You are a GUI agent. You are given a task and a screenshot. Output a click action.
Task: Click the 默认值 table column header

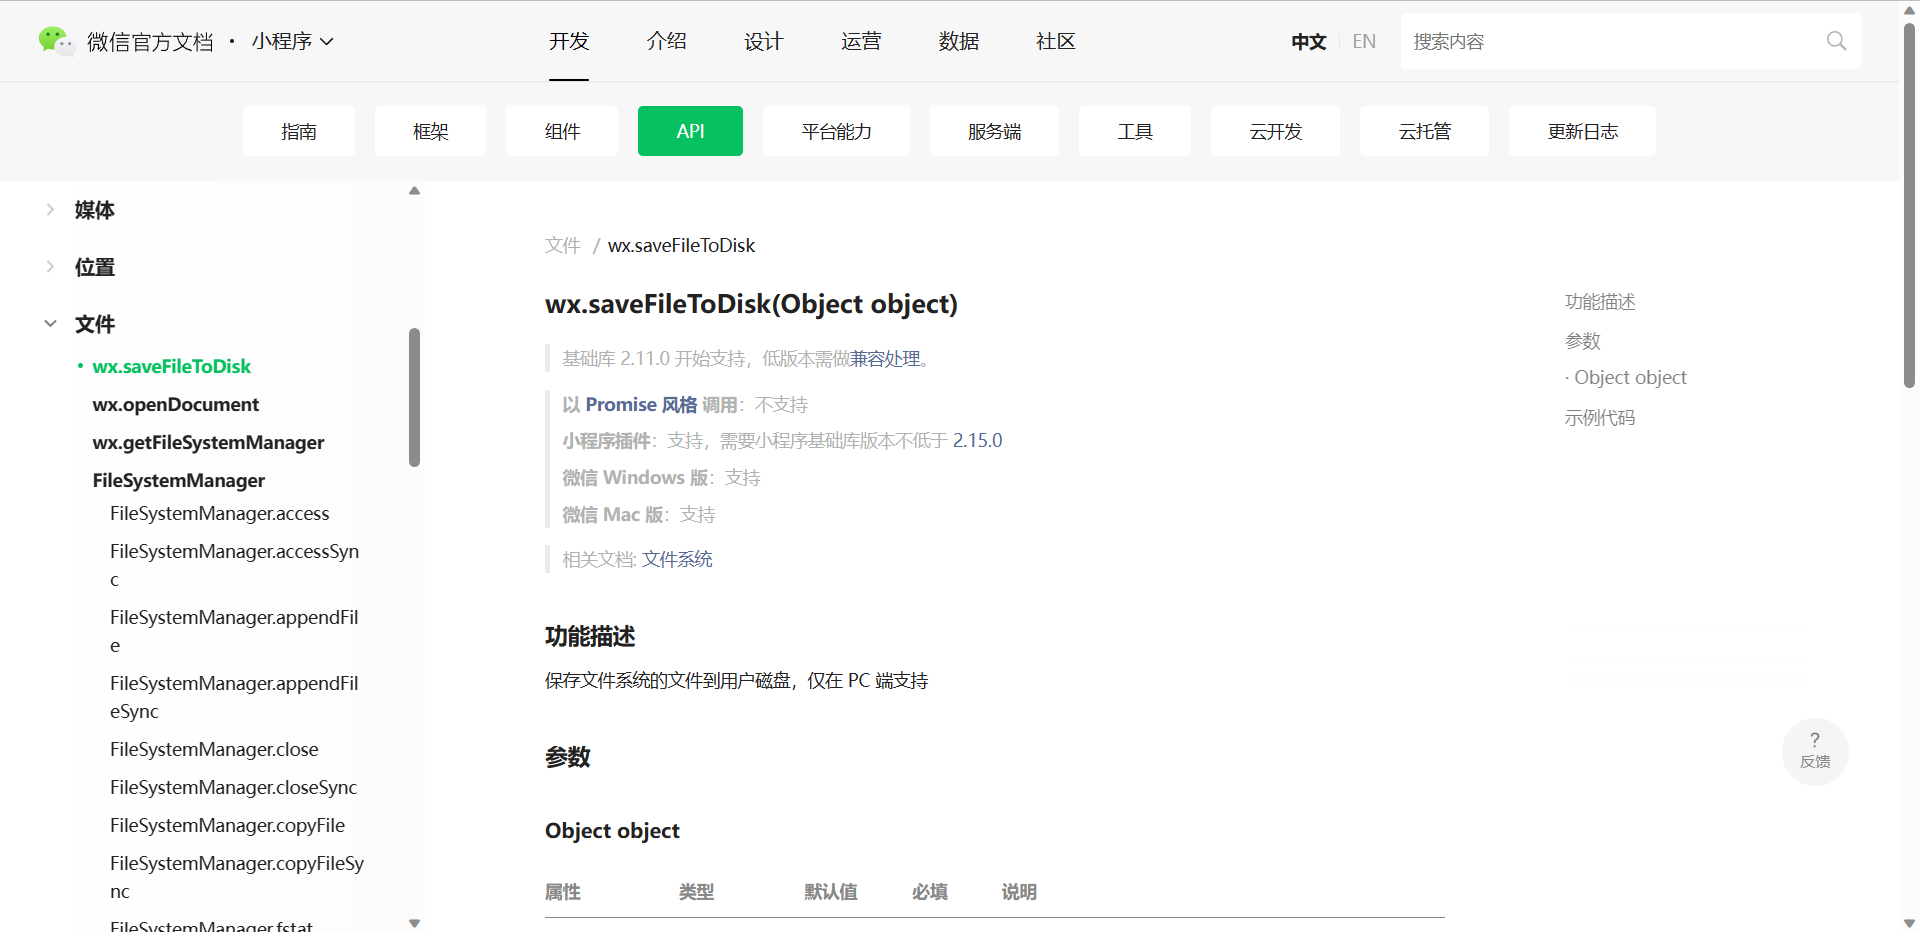[831, 891]
